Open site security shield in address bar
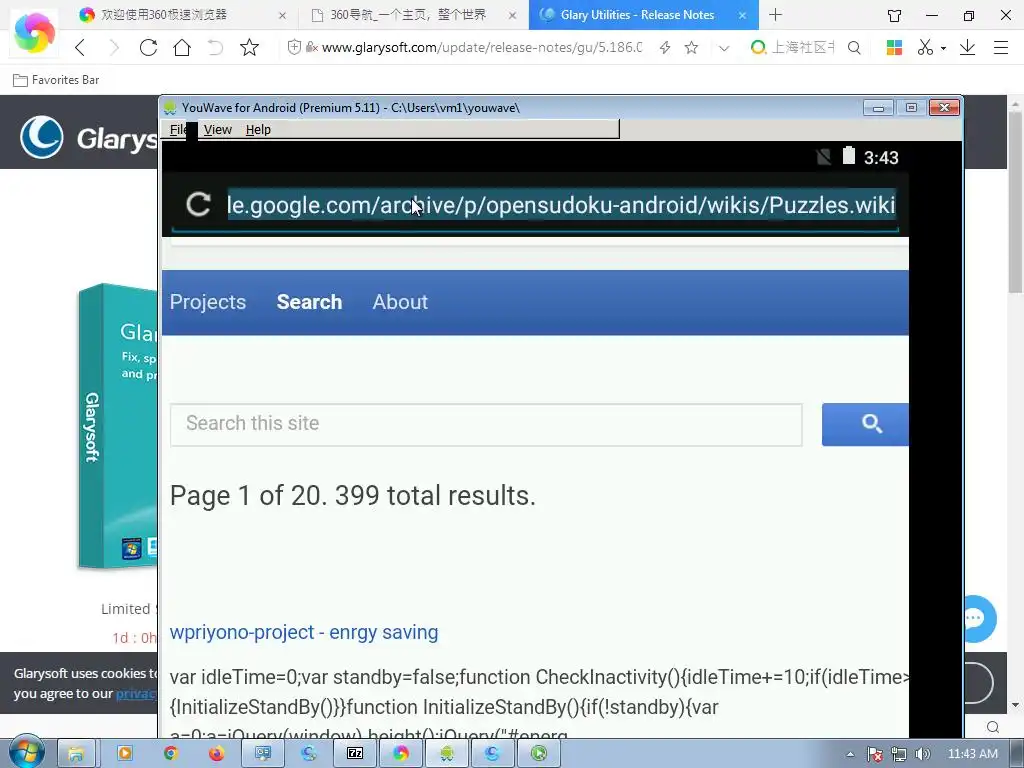The height and width of the screenshot is (768, 1024). [x=294, y=47]
